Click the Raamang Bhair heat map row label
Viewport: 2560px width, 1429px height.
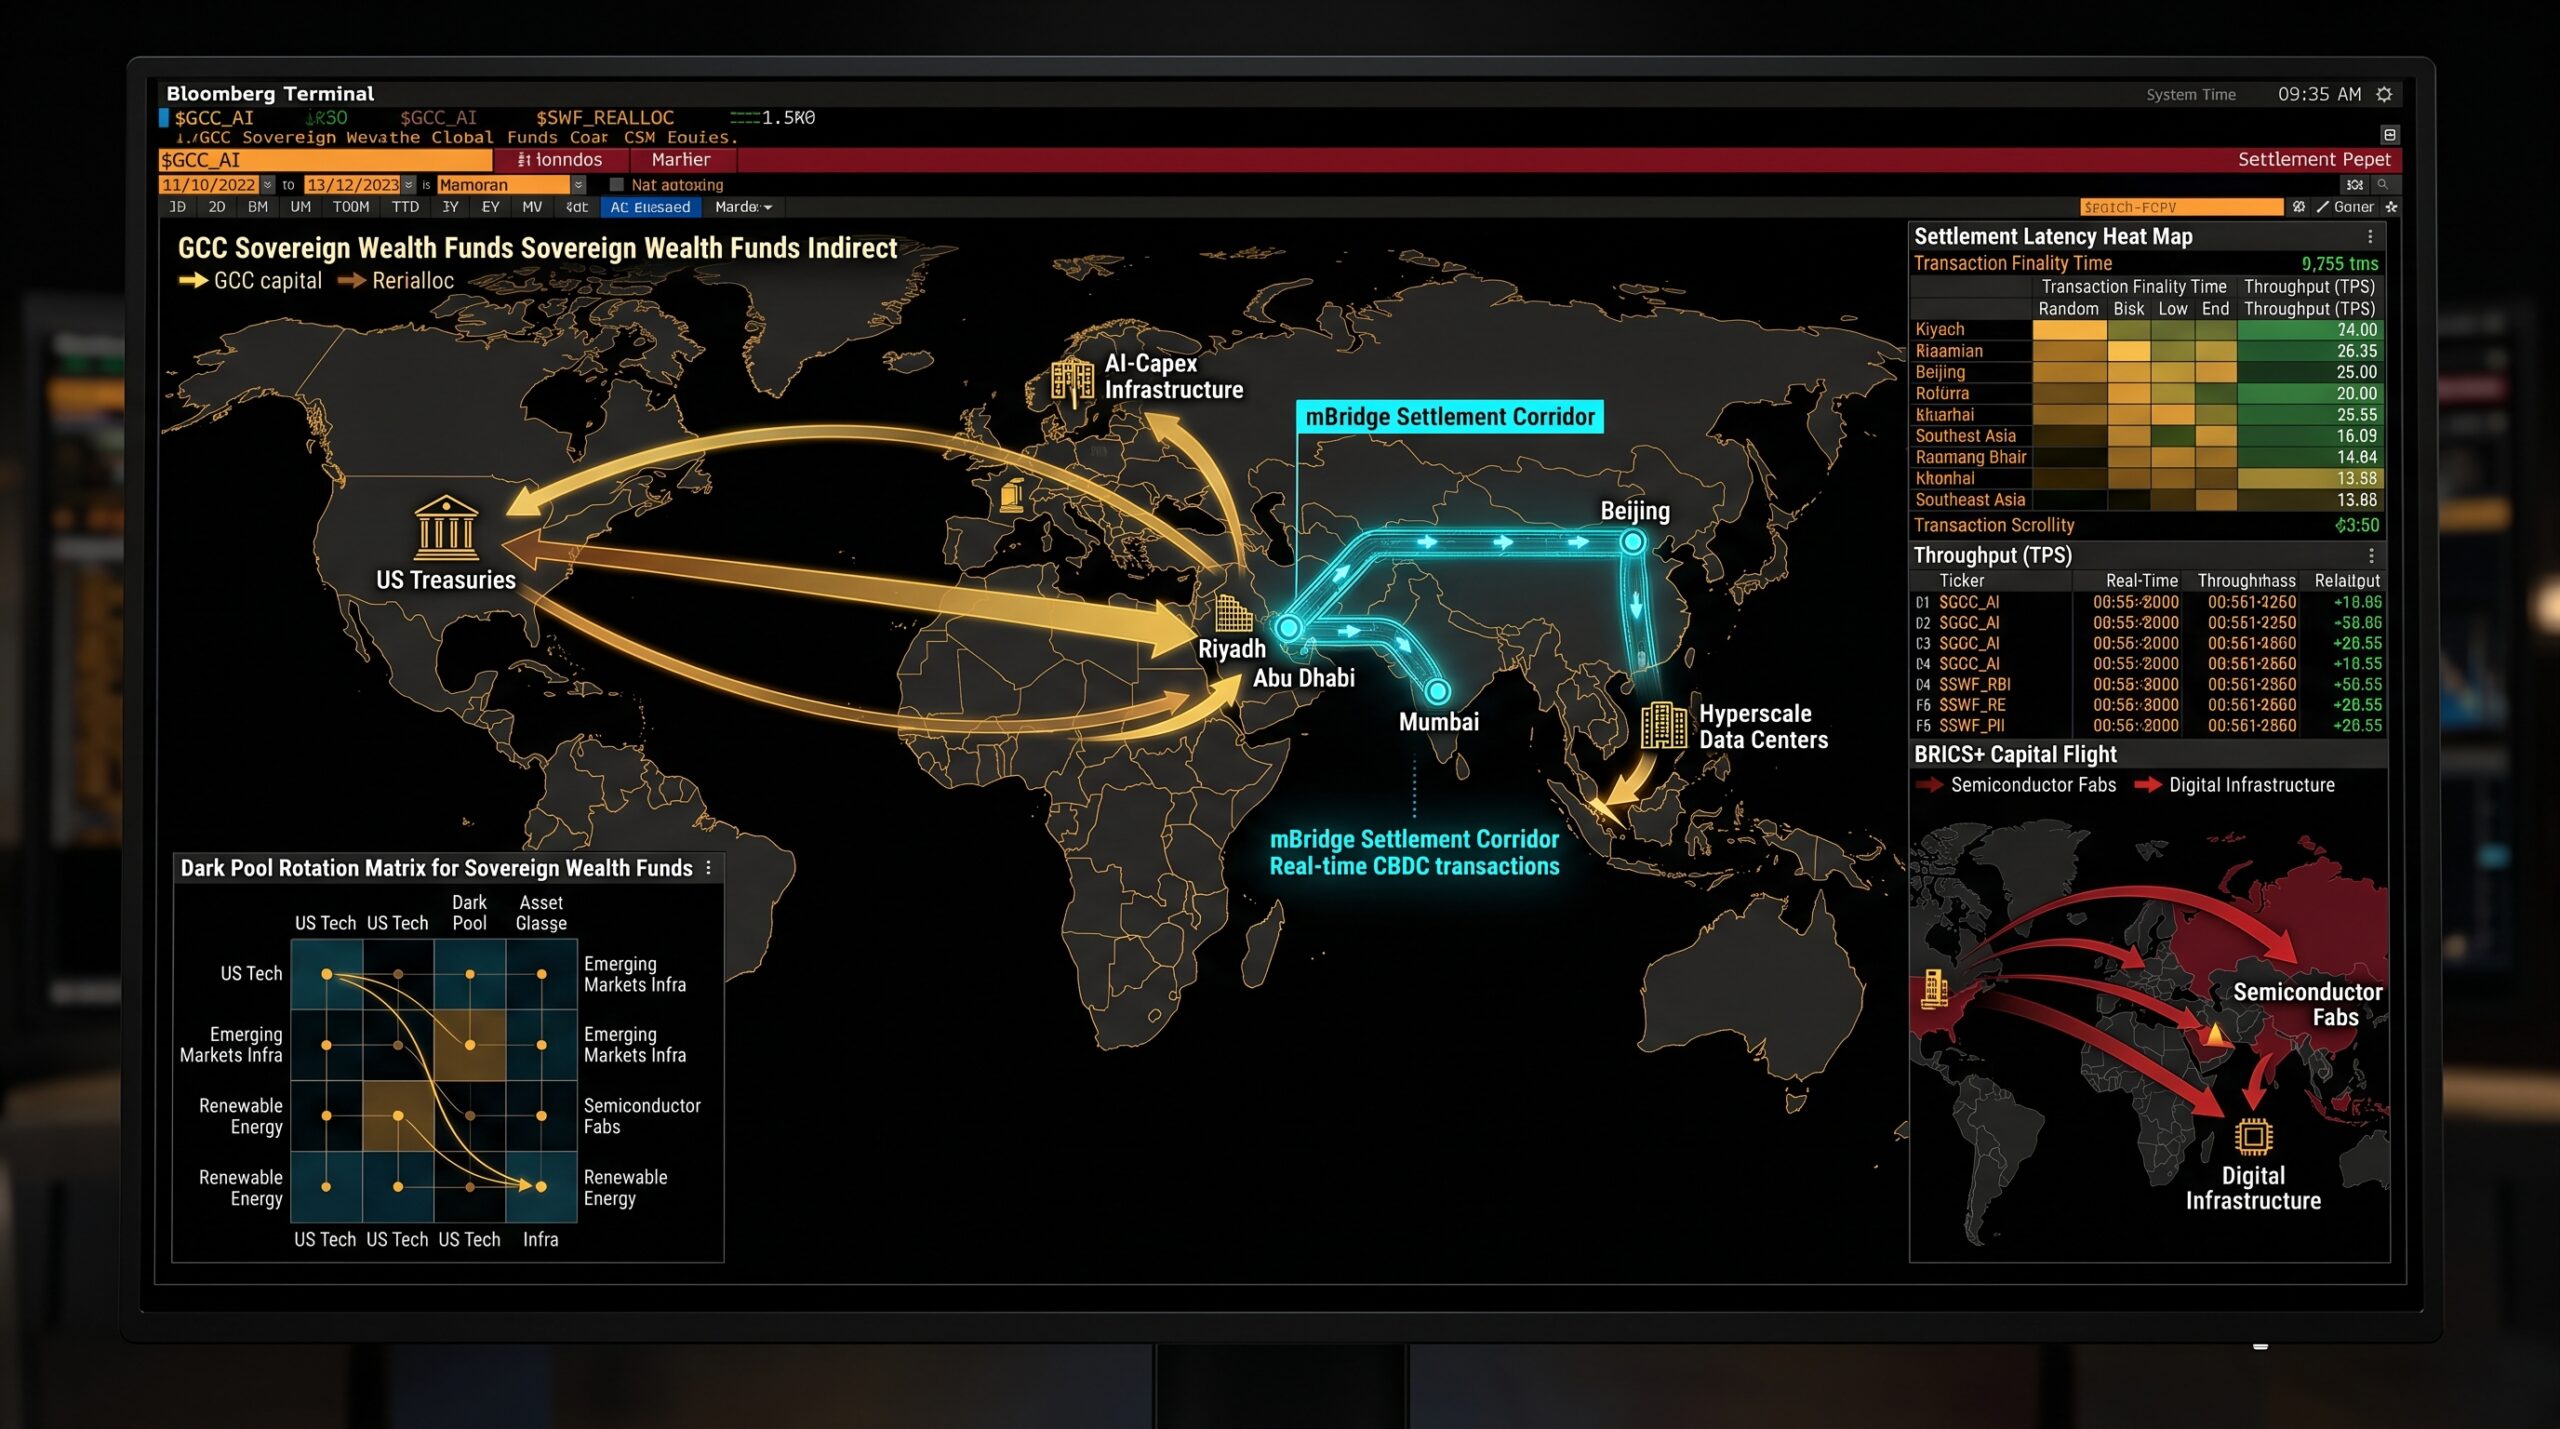click(x=1971, y=457)
